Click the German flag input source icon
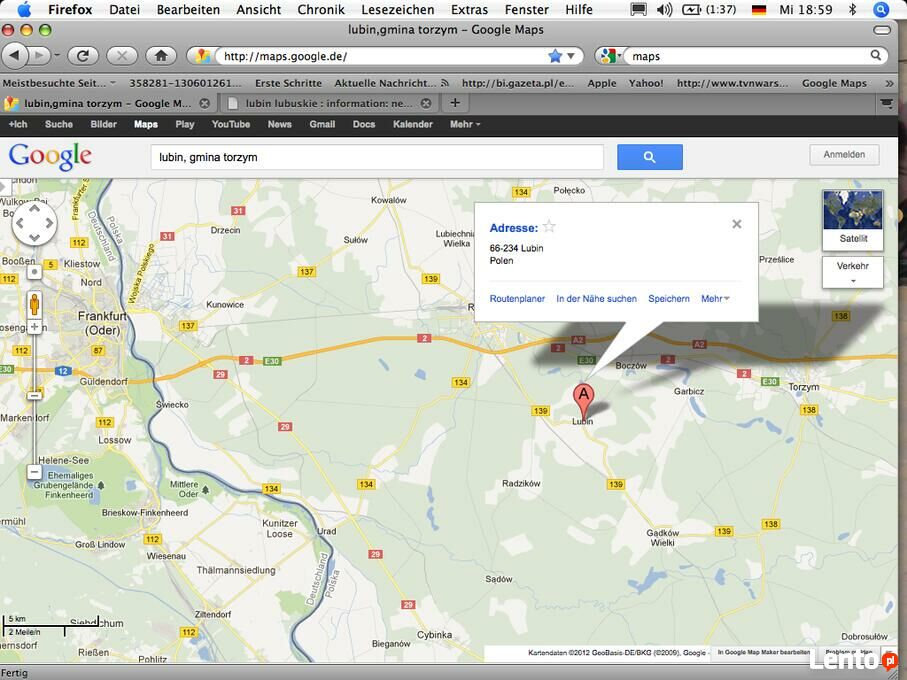The width and height of the screenshot is (907, 680). [758, 10]
